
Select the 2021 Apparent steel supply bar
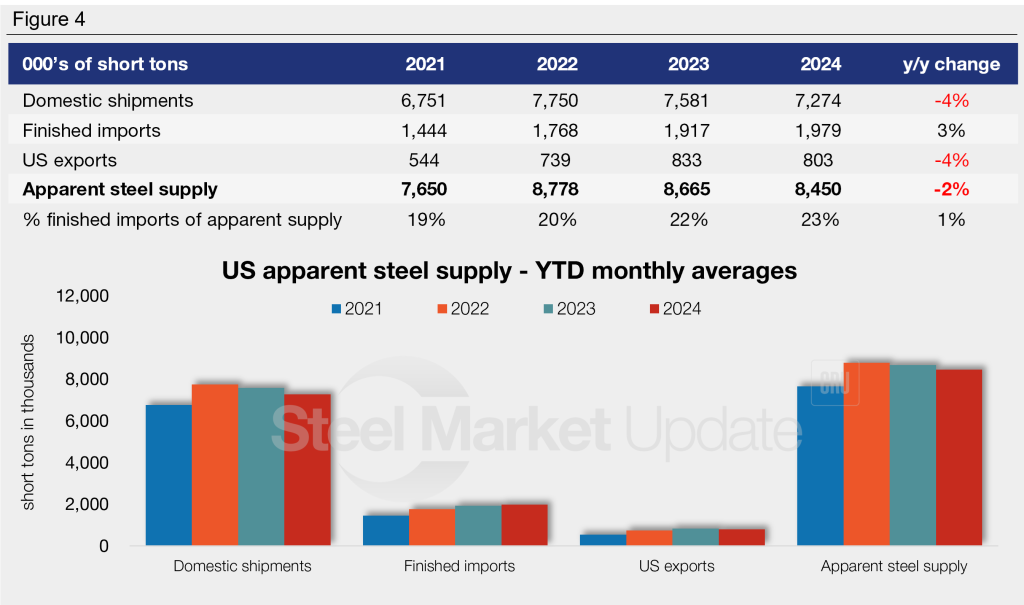click(x=820, y=466)
